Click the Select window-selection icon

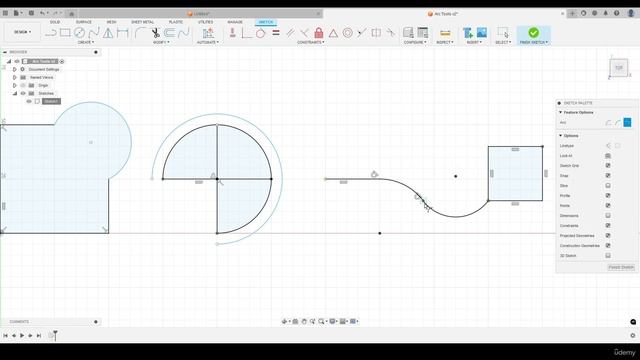[x=503, y=33]
